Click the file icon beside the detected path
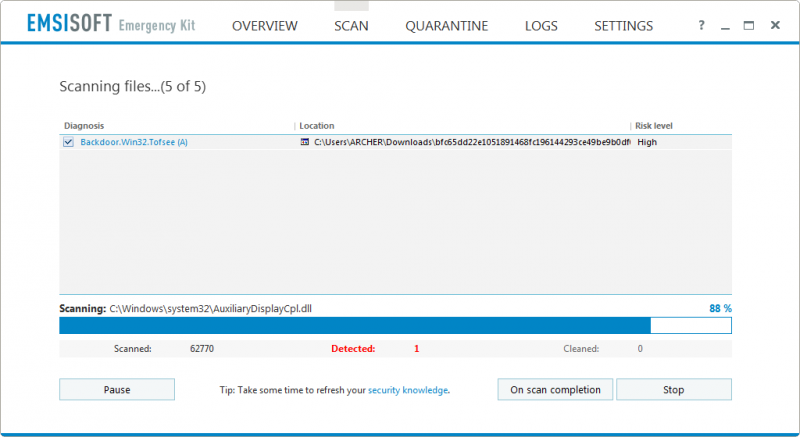The height and width of the screenshot is (437, 800). [305, 142]
